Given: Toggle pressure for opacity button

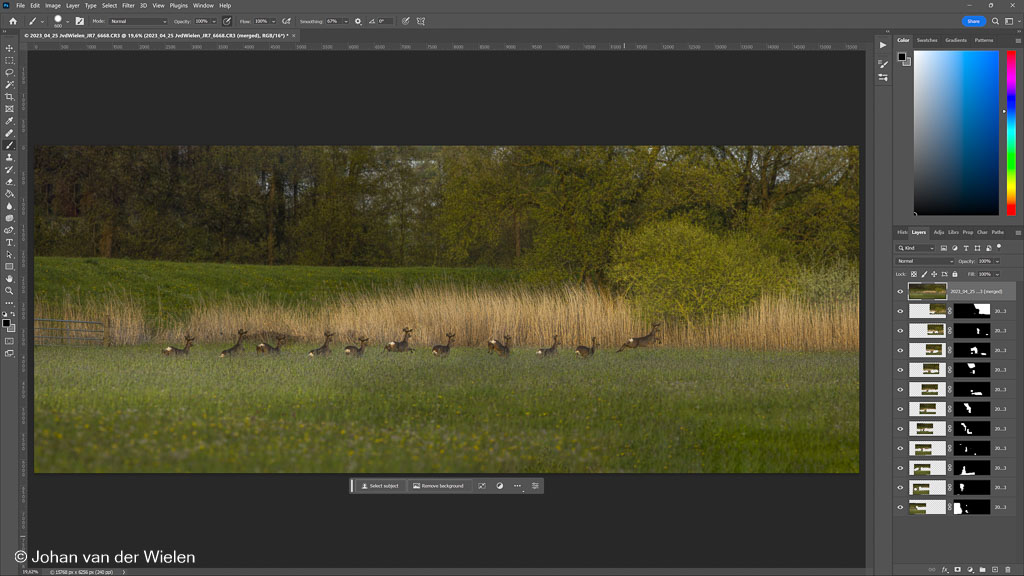Looking at the screenshot, I should 227,21.
